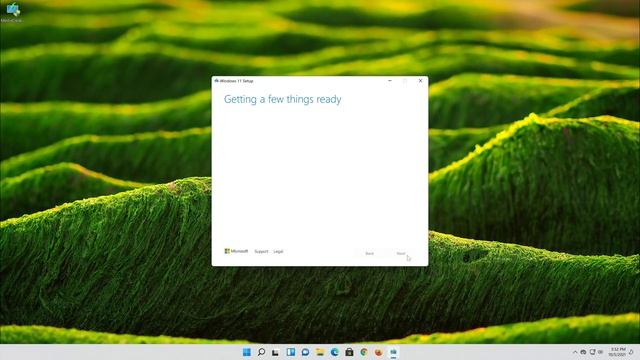Open the Widgets panel icon
The height and width of the screenshot is (360, 640).
click(291, 352)
